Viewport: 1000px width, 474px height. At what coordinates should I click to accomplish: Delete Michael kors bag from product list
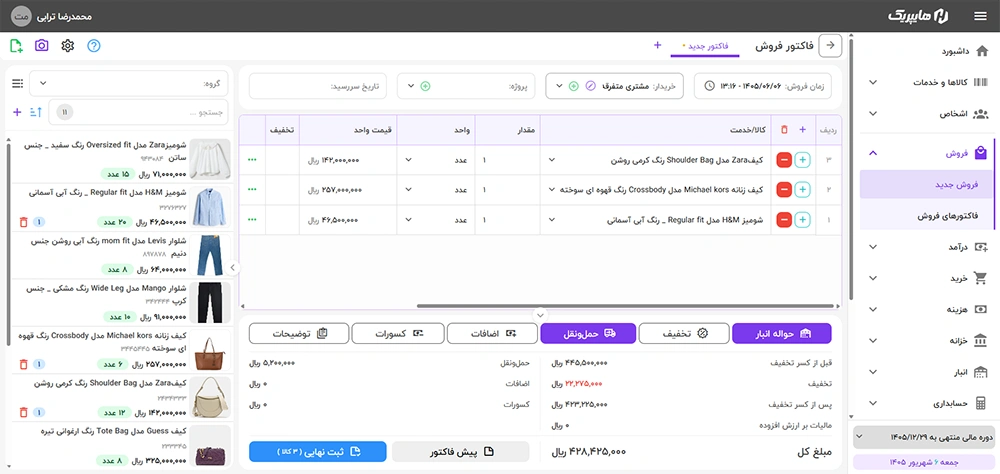(x=24, y=364)
